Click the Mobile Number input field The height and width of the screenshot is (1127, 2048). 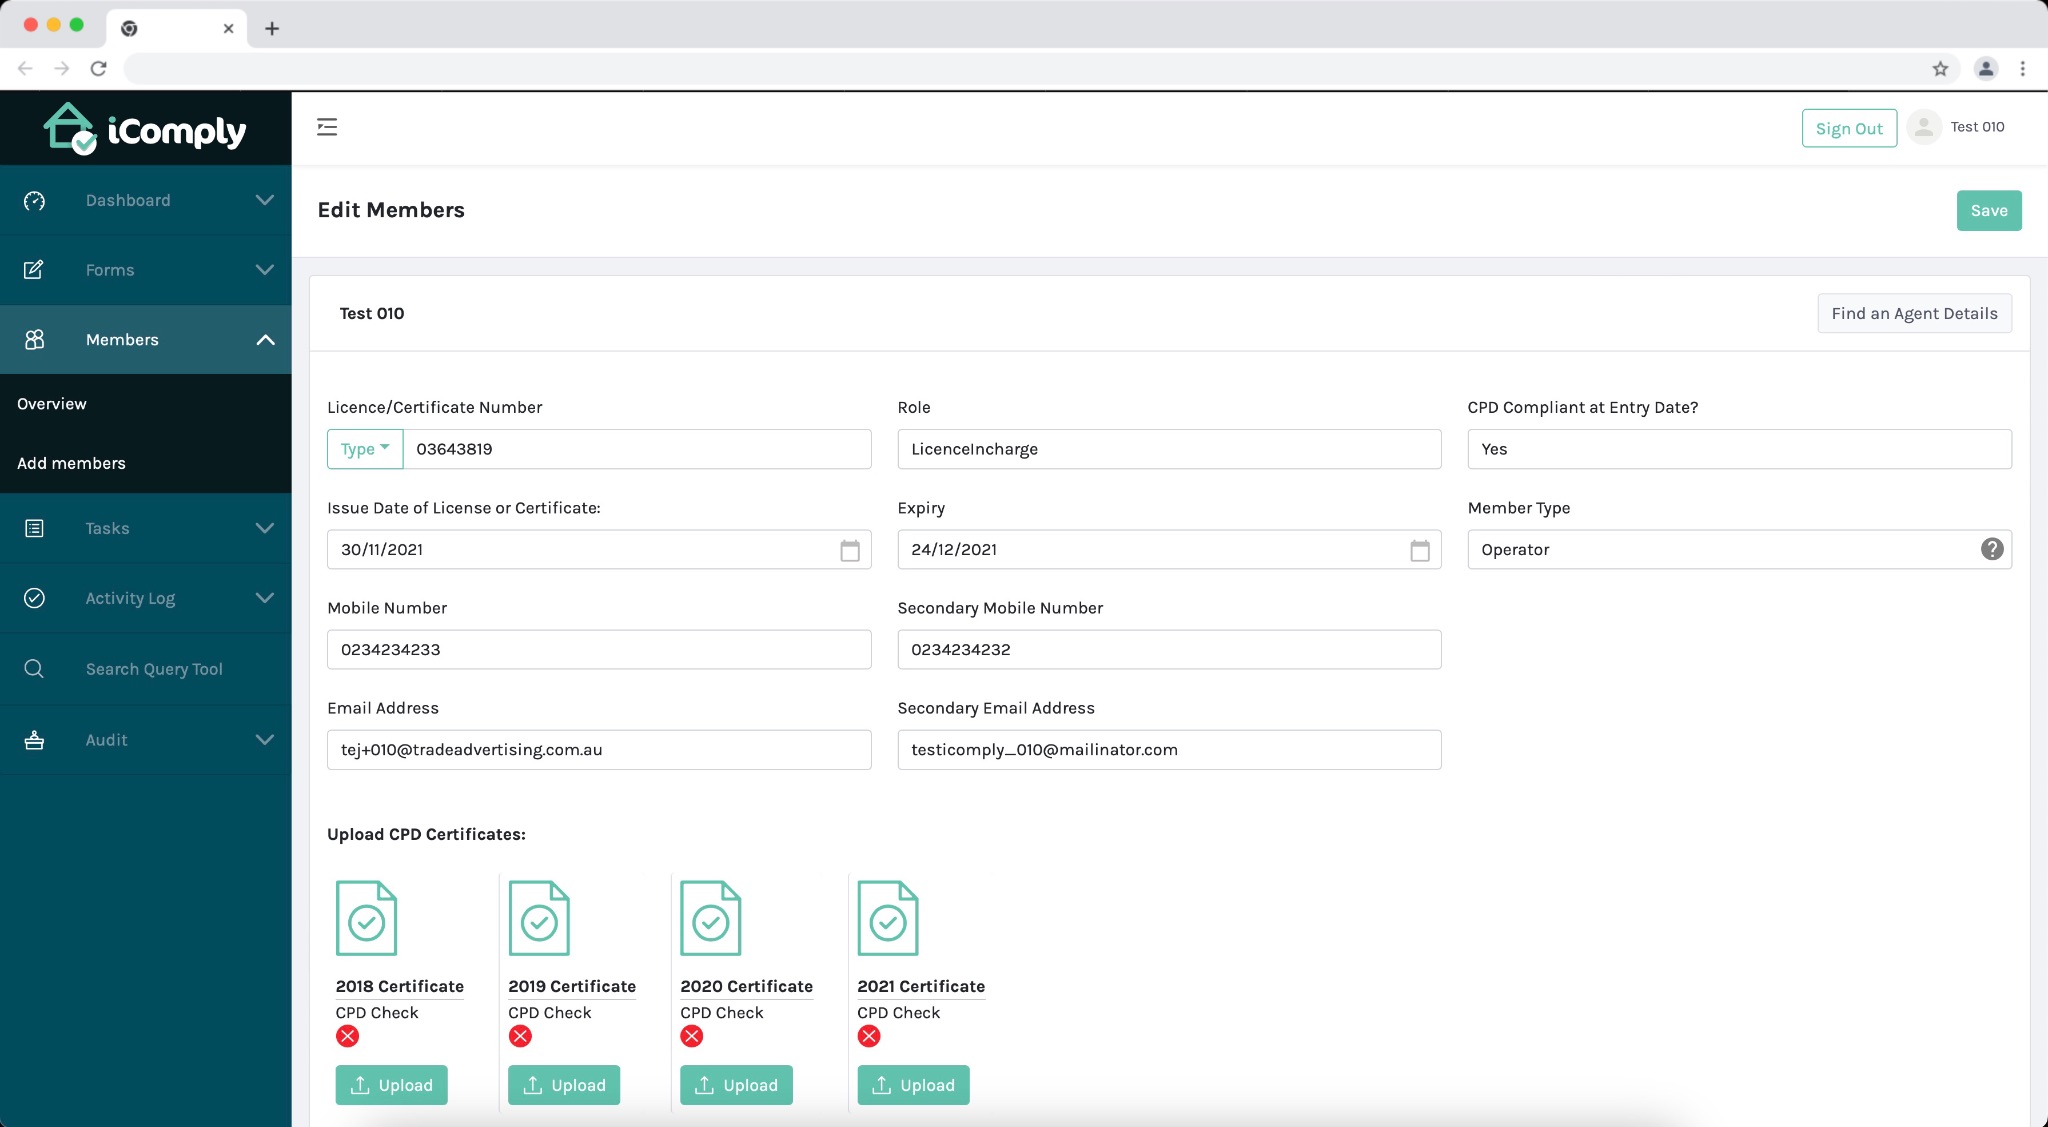(599, 649)
